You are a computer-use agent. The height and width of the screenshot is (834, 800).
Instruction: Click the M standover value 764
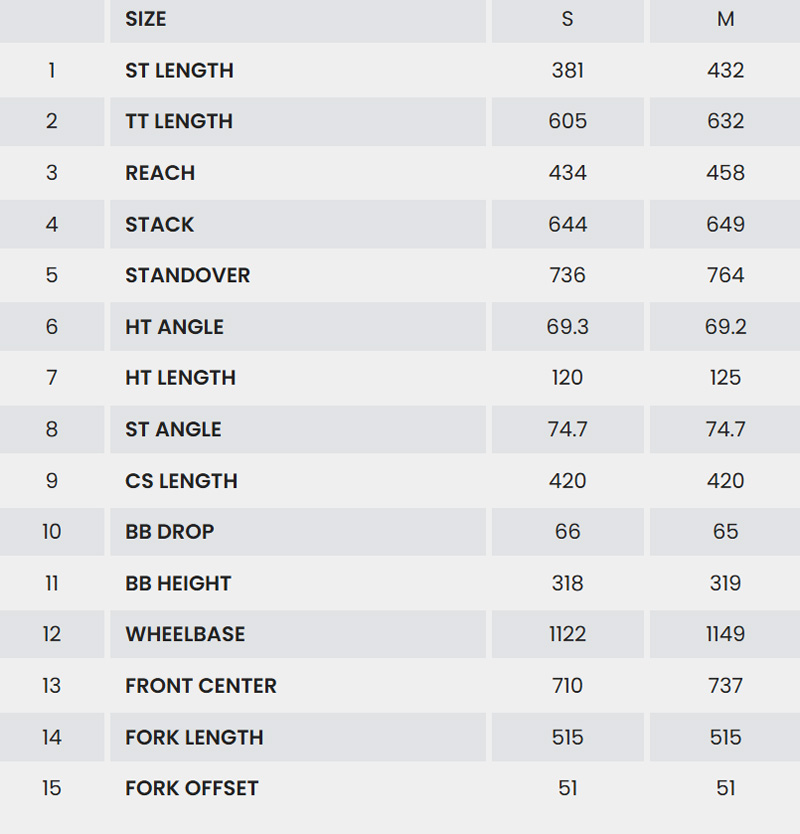(x=725, y=276)
